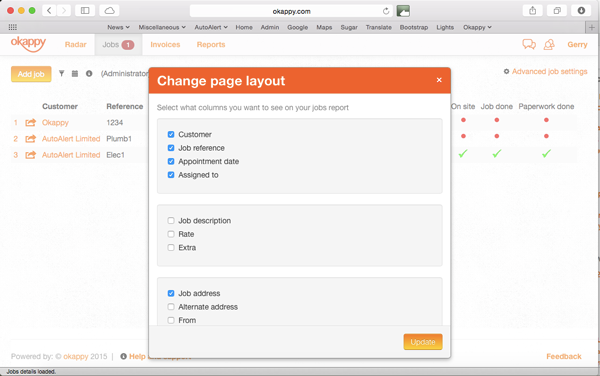Open Advanced job settings link
Viewport: 600px width, 376px height.
point(549,72)
